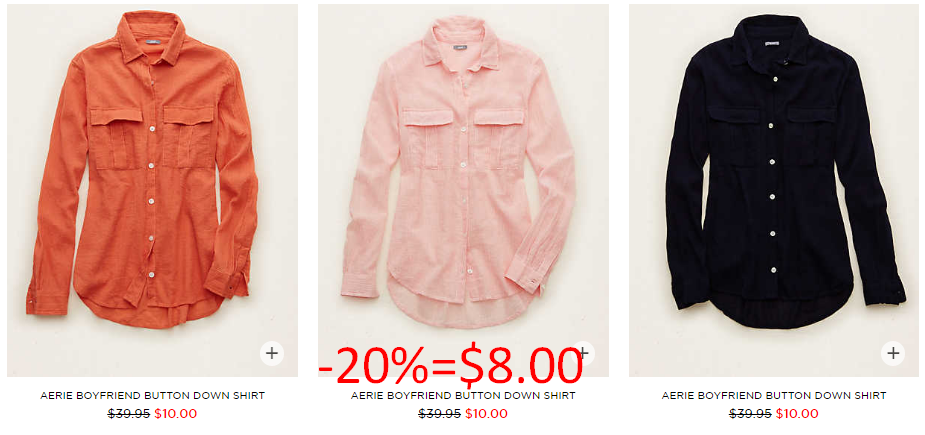Click the red -20%=$8.00 overlay text
The width and height of the screenshot is (925, 435).
click(x=451, y=366)
